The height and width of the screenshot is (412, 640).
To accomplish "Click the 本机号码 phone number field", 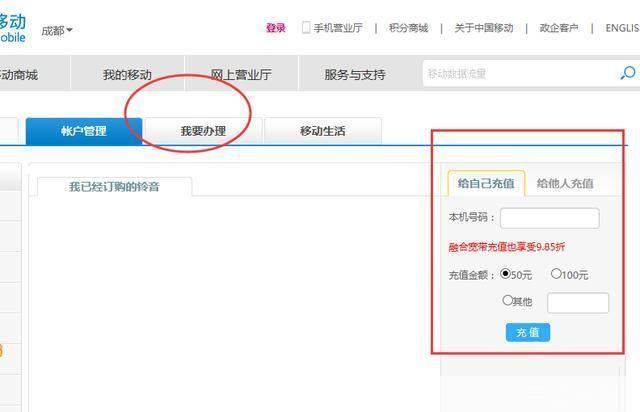I will pyautogui.click(x=549, y=218).
